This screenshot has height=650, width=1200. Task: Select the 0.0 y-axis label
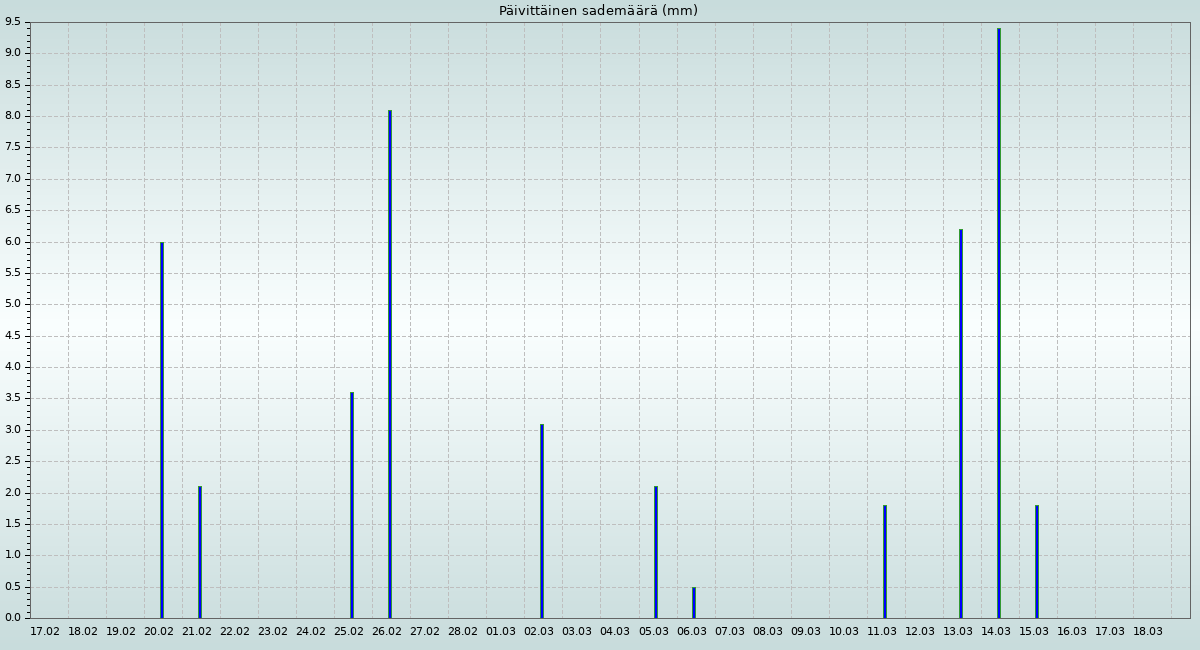tap(13, 618)
